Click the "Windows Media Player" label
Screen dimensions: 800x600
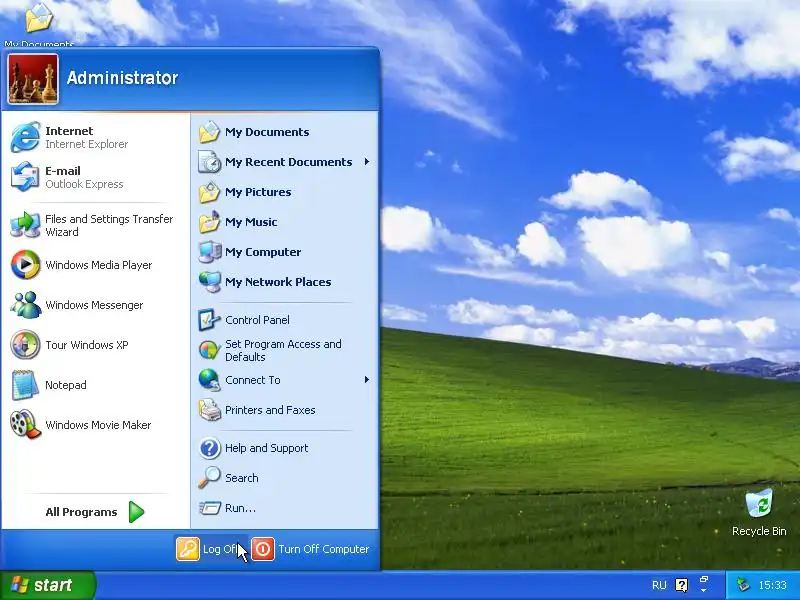point(98,265)
